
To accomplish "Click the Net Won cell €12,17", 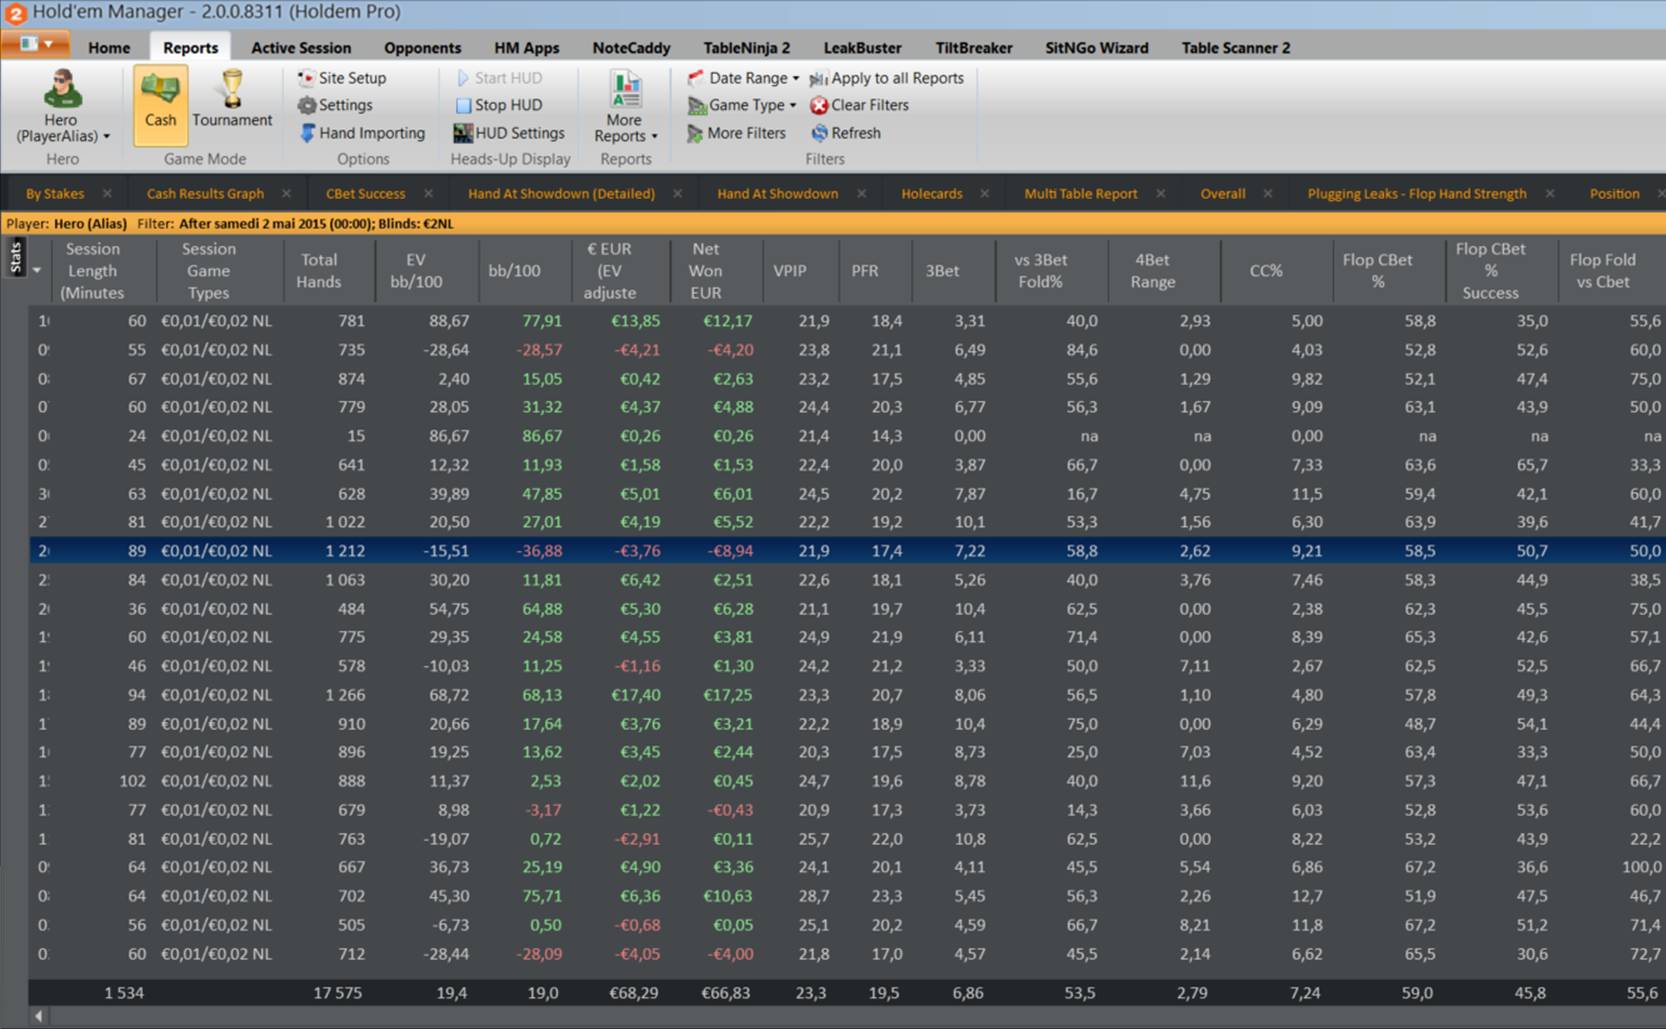I will [x=727, y=321].
